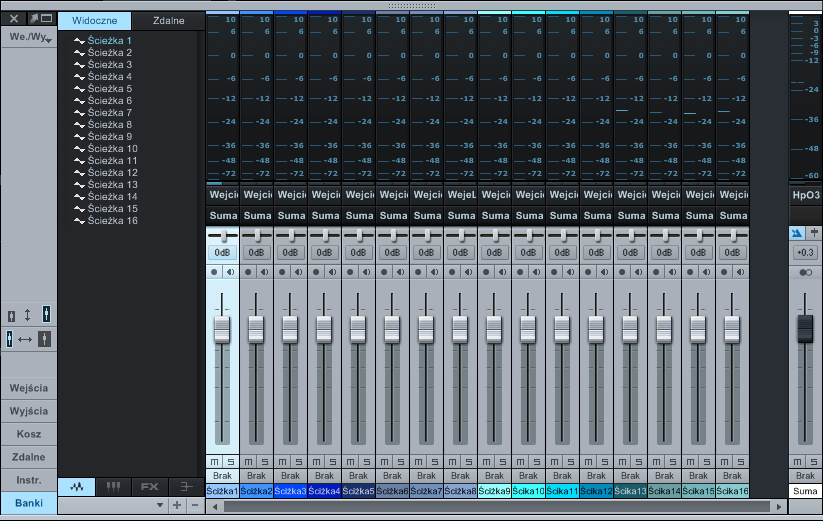Viewport: 823px width, 521px height.
Task: Open the Banki section
Action: (x=29, y=503)
